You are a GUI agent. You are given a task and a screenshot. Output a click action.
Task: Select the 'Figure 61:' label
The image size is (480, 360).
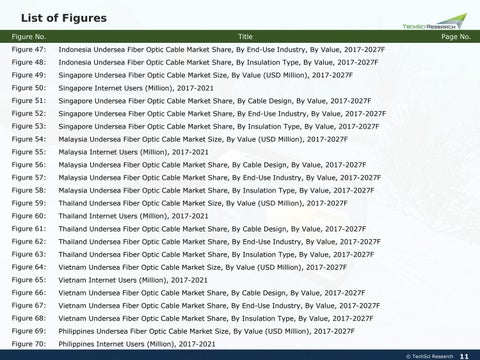point(29,229)
